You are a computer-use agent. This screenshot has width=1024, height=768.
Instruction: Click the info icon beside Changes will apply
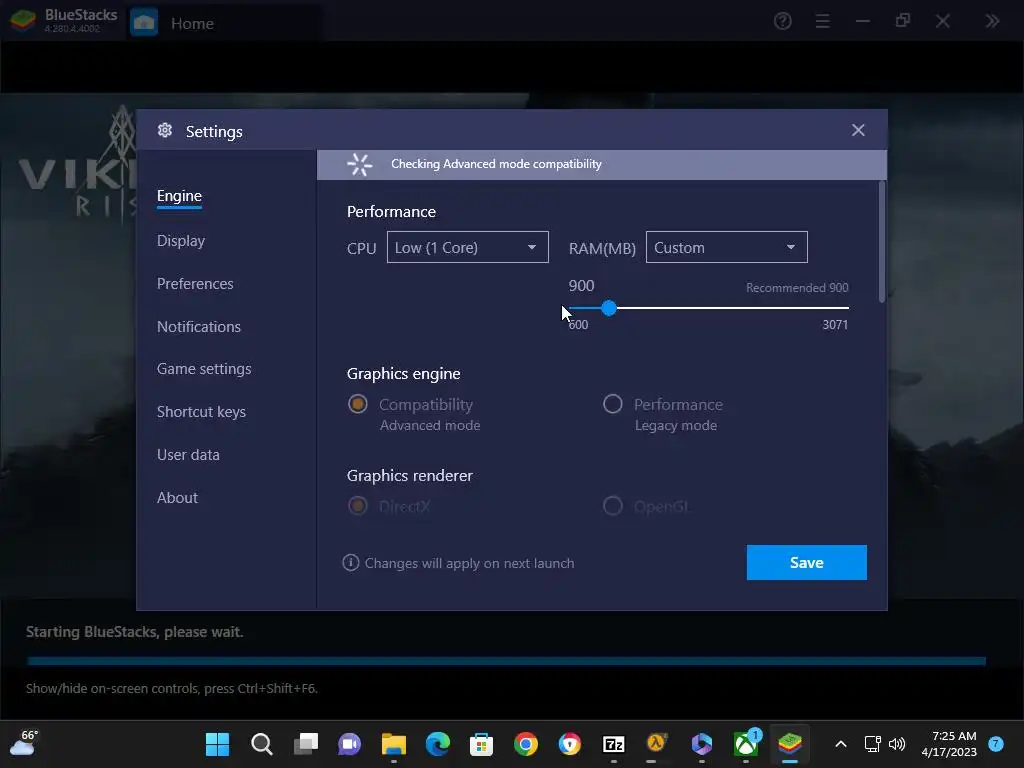pos(351,562)
